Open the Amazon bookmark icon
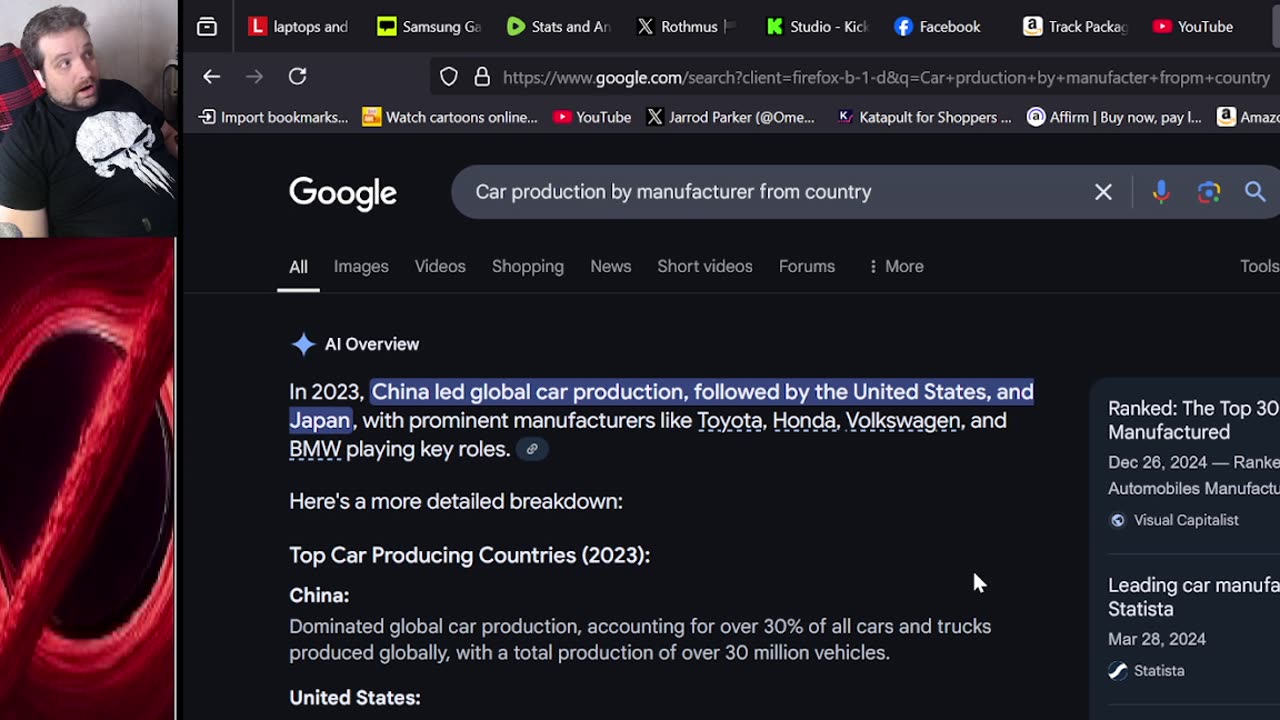Screen dimensions: 1280x720 click(x=1226, y=117)
